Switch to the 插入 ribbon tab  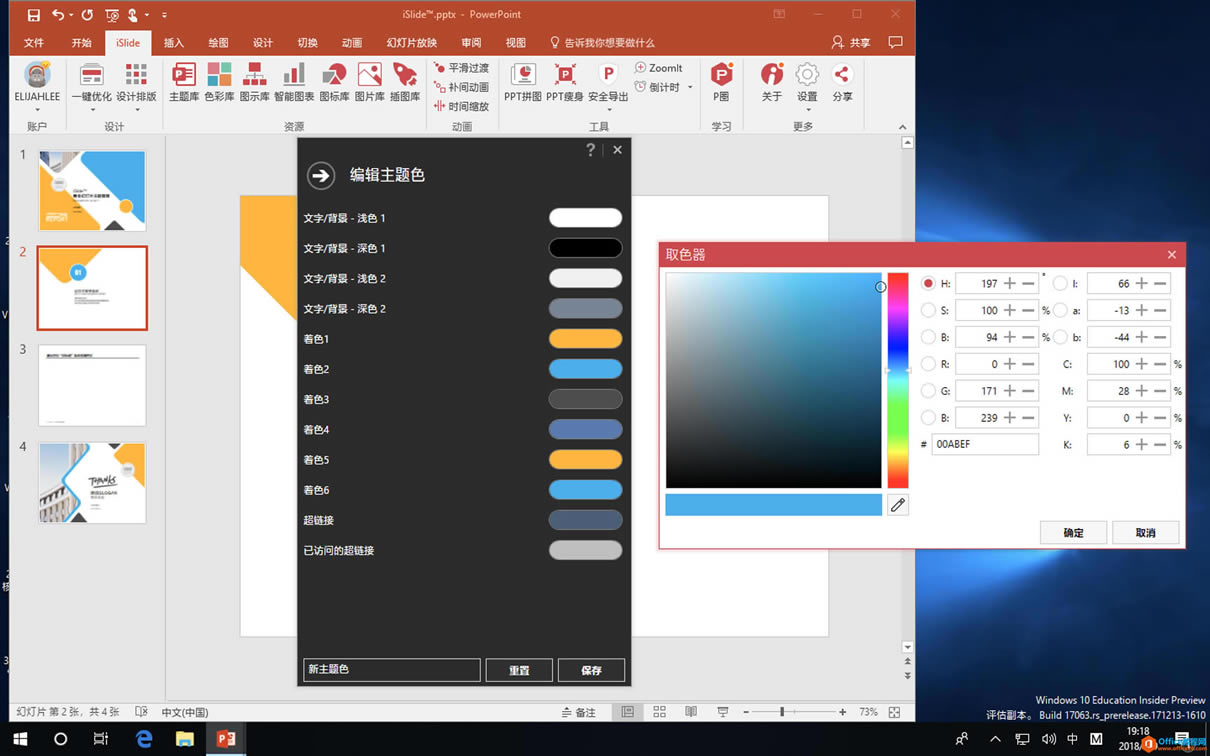174,43
